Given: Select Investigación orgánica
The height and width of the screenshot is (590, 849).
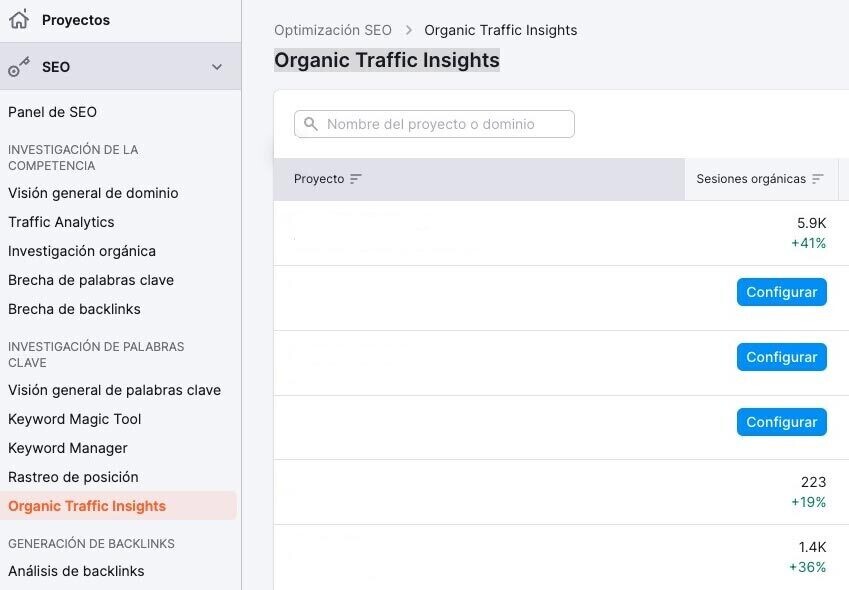Looking at the screenshot, I should [81, 250].
